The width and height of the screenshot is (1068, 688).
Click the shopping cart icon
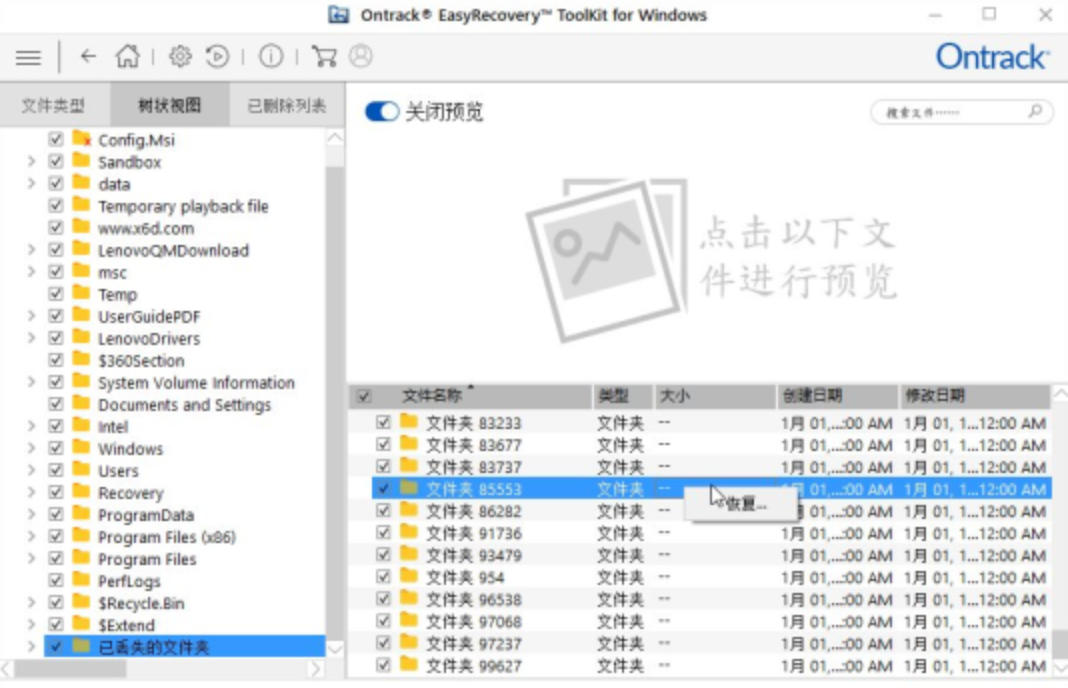pos(324,56)
